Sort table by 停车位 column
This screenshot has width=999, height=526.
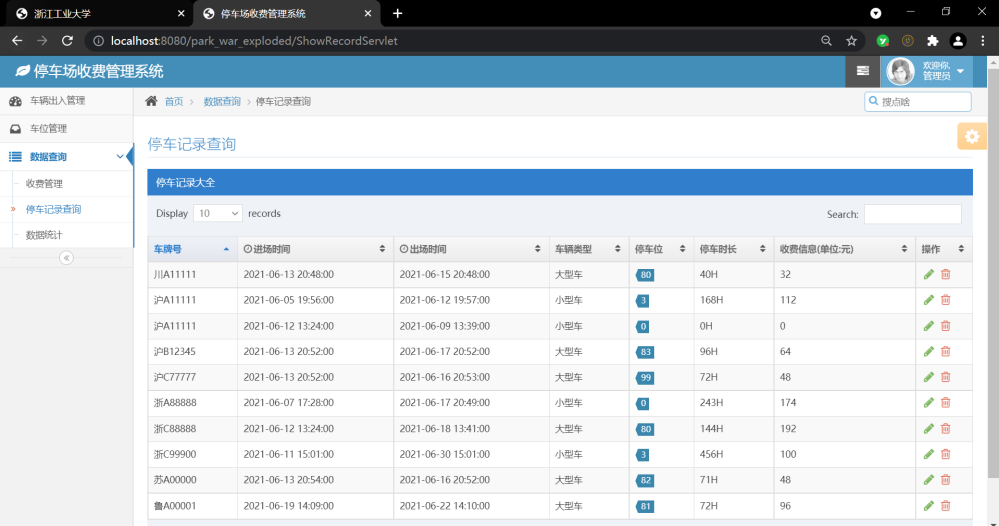coord(661,249)
